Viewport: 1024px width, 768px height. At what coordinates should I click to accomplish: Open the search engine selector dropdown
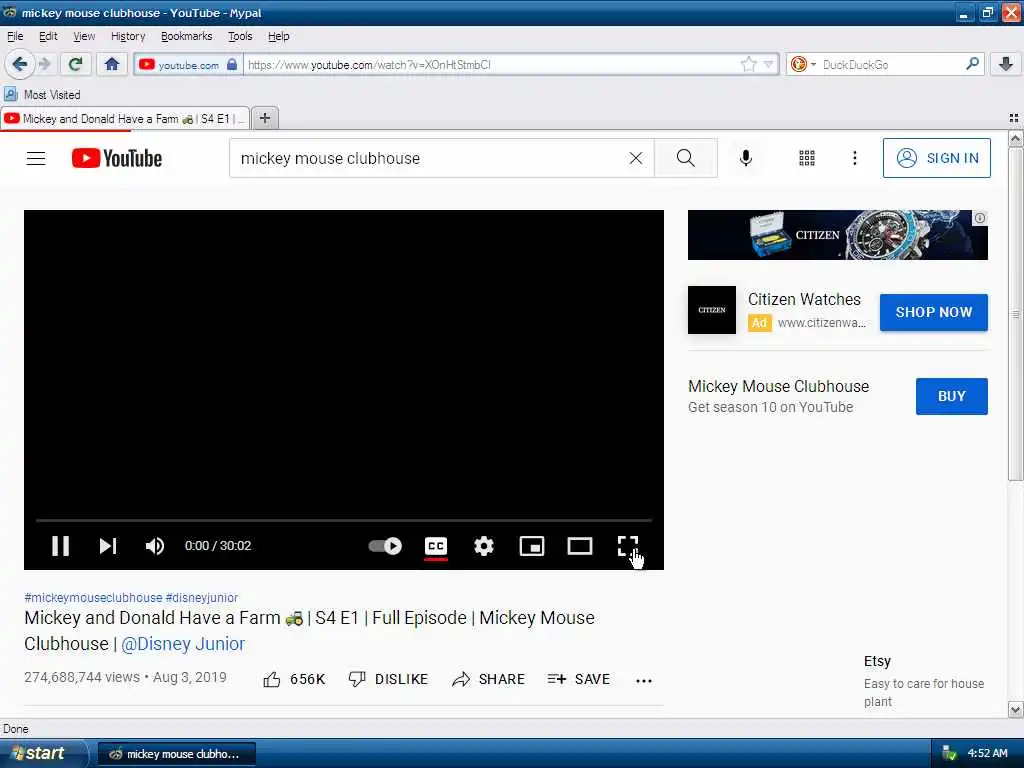coord(803,64)
